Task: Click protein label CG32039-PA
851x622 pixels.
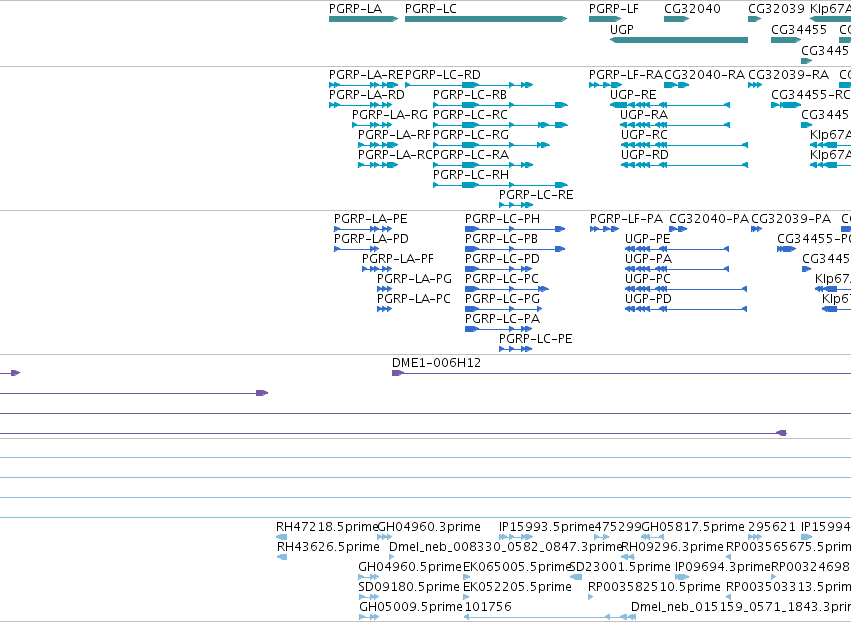Action: tap(791, 219)
